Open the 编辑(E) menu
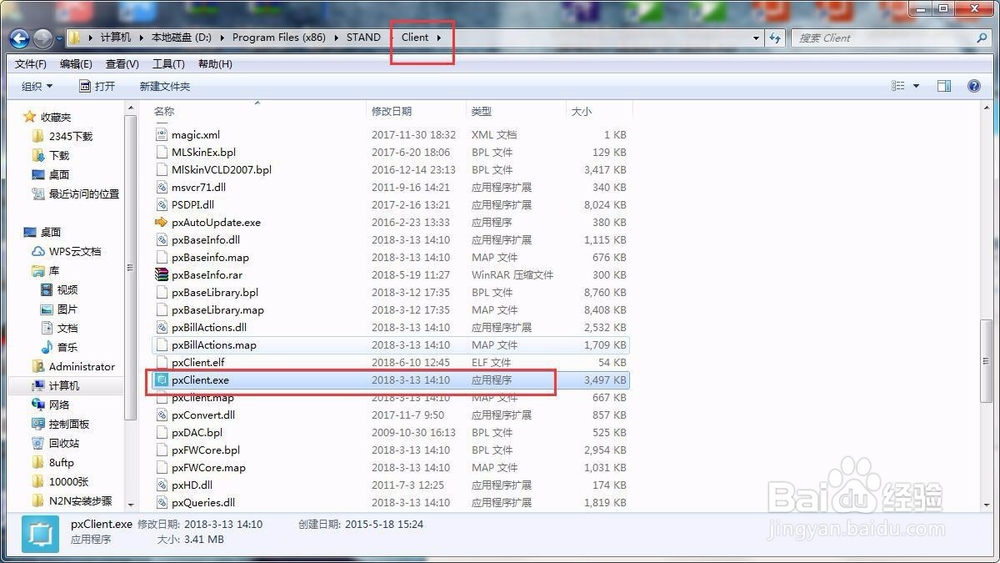 [x=76, y=64]
